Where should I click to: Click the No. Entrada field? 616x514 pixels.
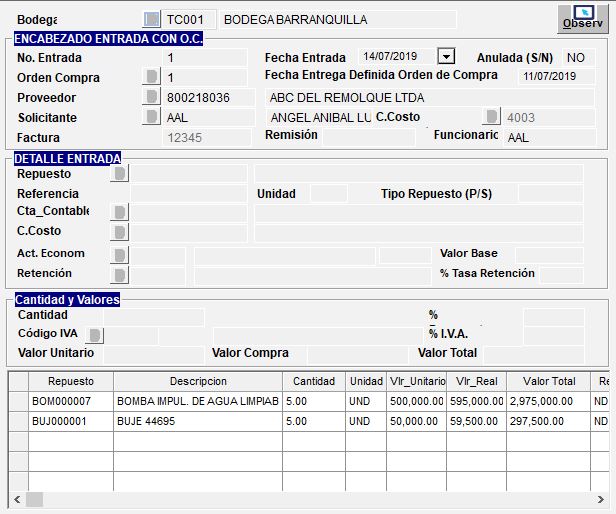(205, 58)
